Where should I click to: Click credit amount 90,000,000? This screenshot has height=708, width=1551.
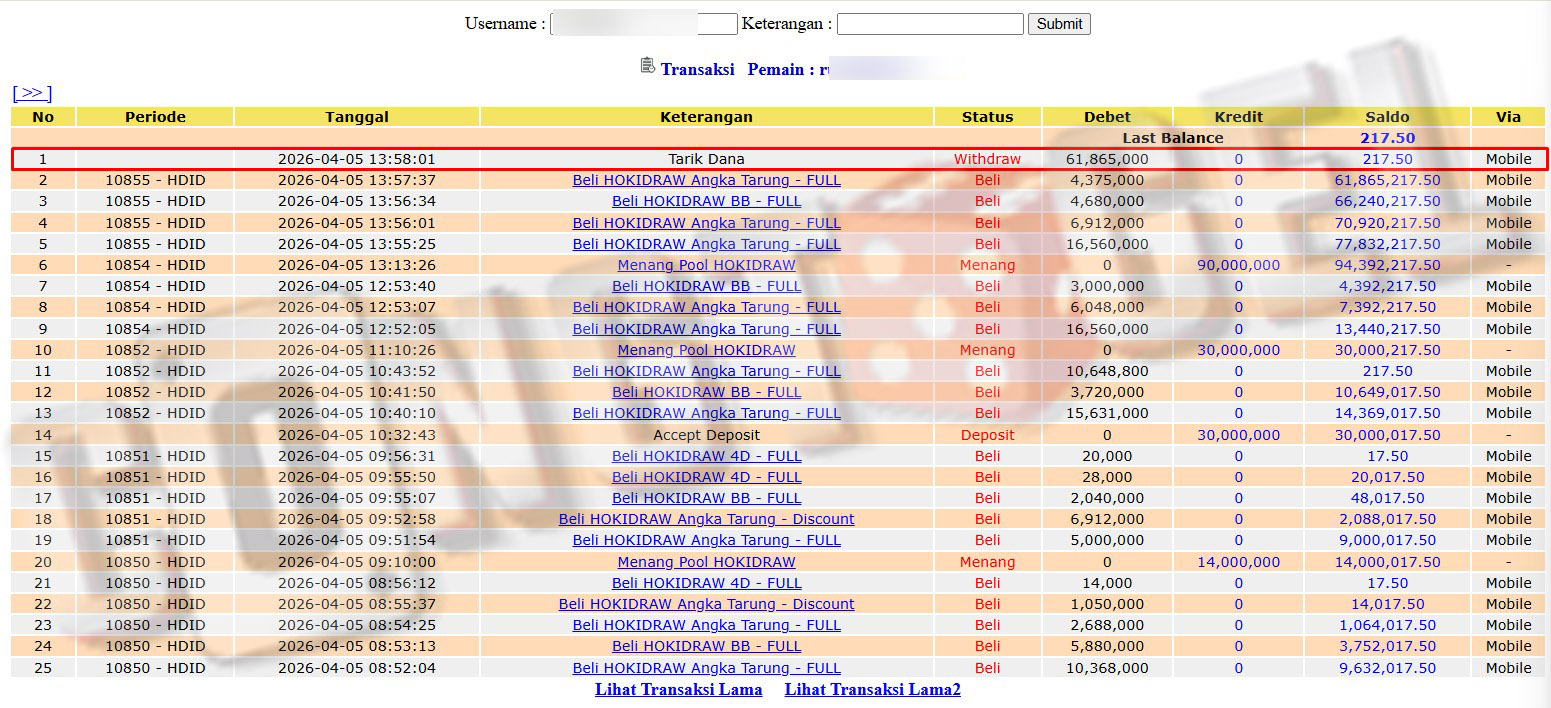pos(1238,265)
